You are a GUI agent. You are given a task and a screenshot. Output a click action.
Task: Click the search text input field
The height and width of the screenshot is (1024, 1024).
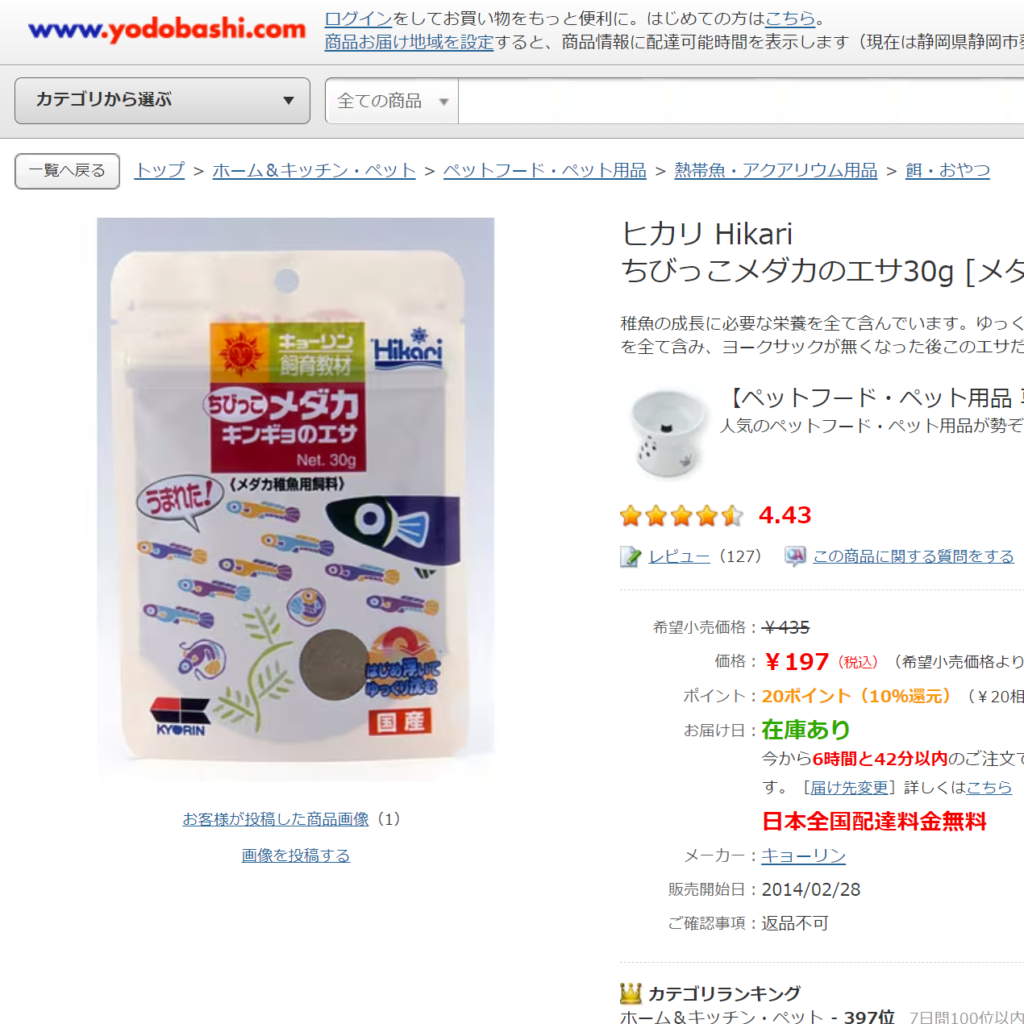741,101
